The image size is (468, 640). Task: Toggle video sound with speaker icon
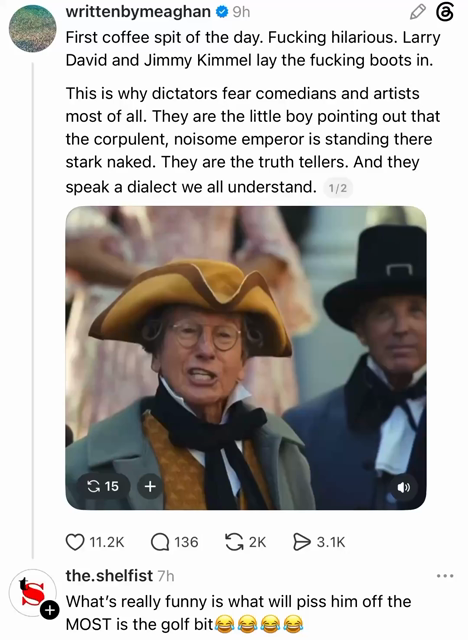pos(404,487)
